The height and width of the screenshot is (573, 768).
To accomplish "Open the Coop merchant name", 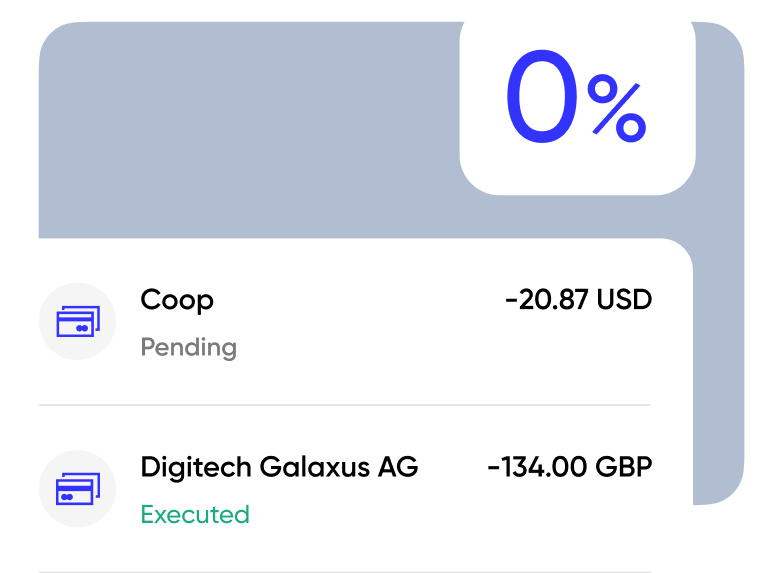I will pyautogui.click(x=177, y=299).
